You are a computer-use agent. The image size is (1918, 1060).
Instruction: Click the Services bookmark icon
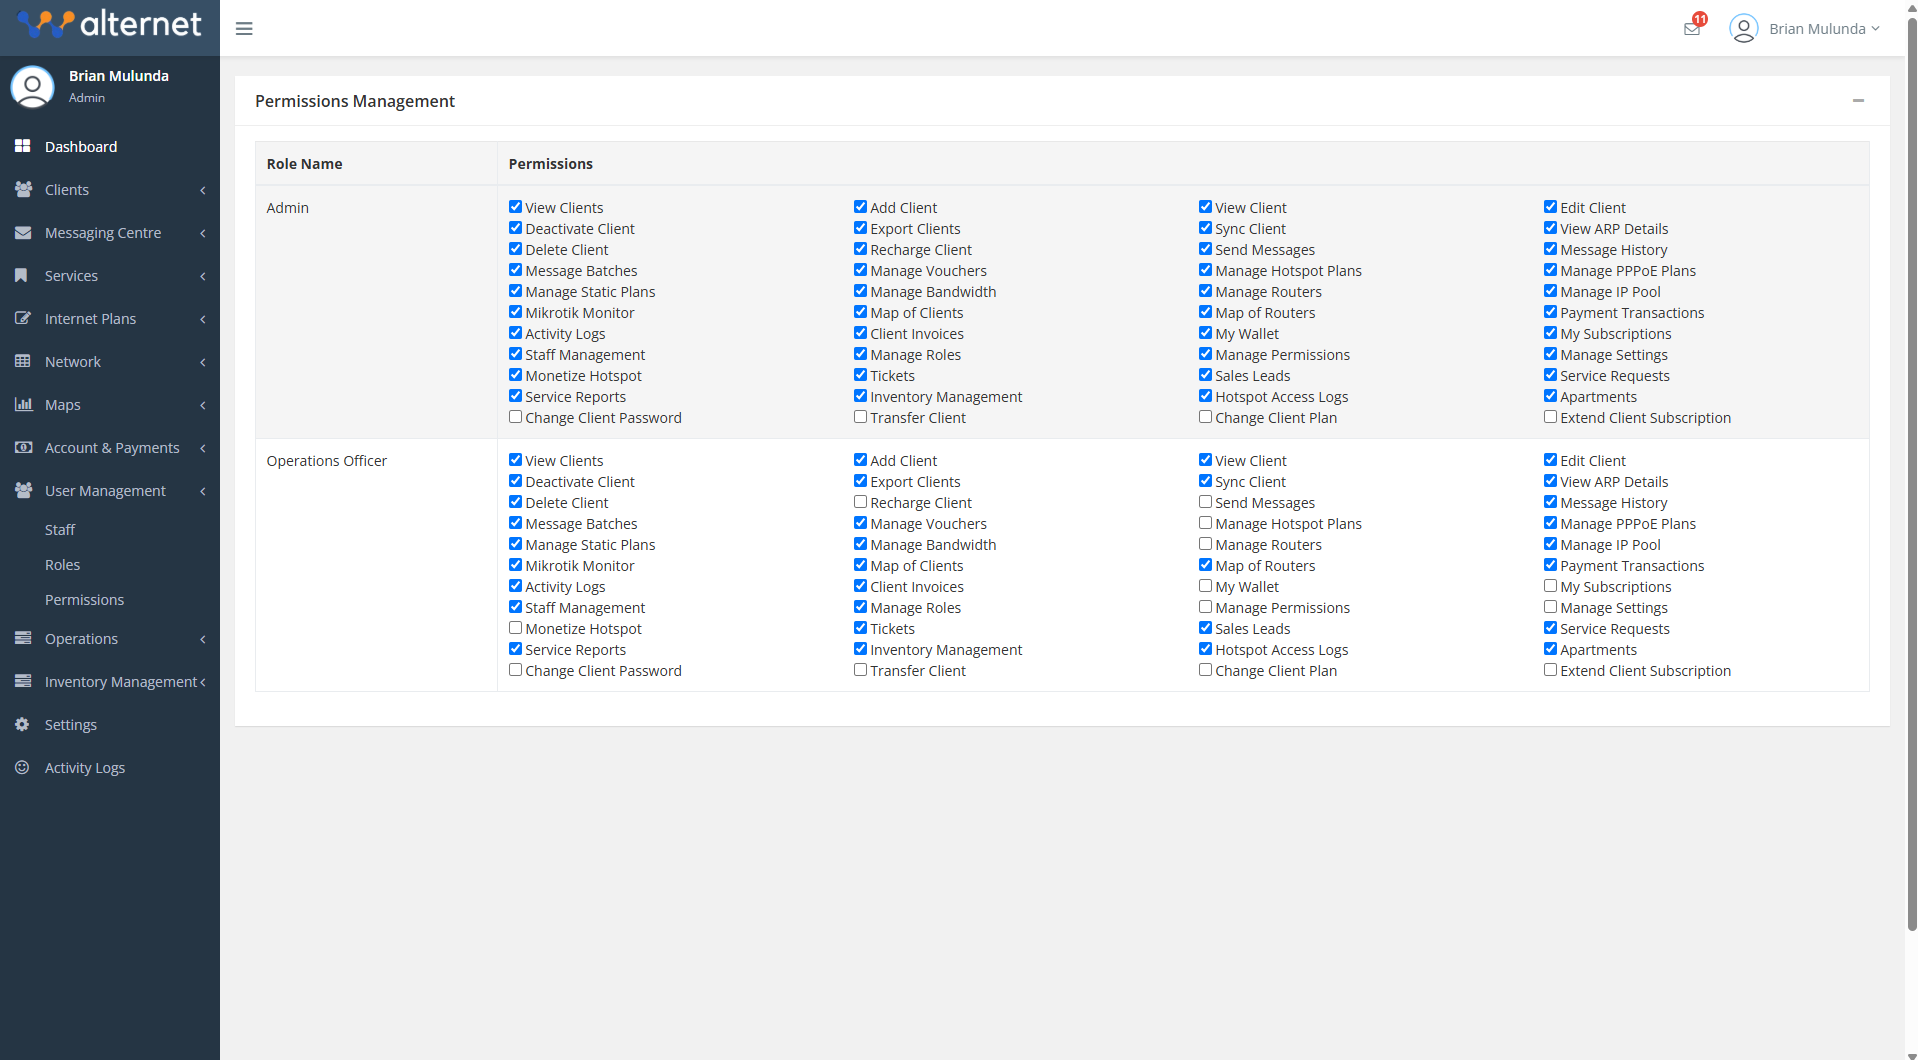coord(22,275)
